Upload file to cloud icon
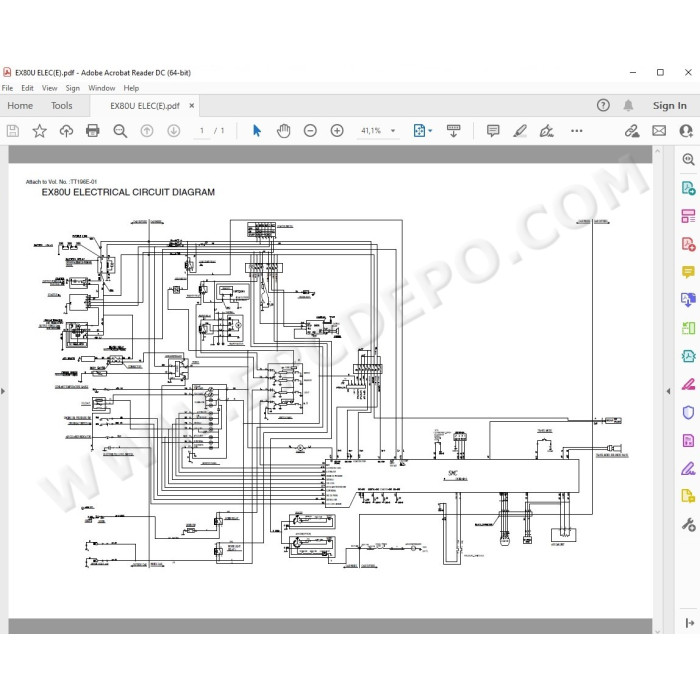Screen dimensions: 700x700 pyautogui.click(x=66, y=131)
